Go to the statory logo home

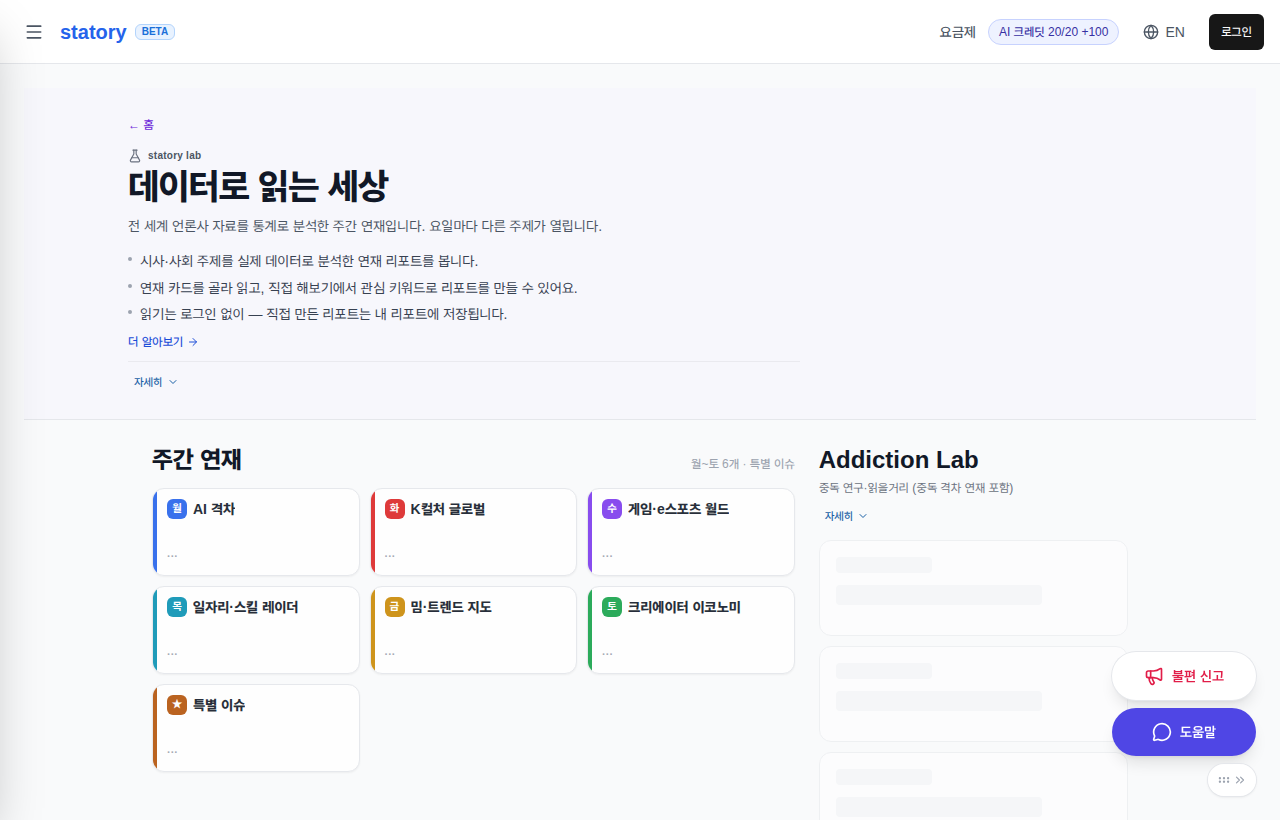click(x=93, y=32)
